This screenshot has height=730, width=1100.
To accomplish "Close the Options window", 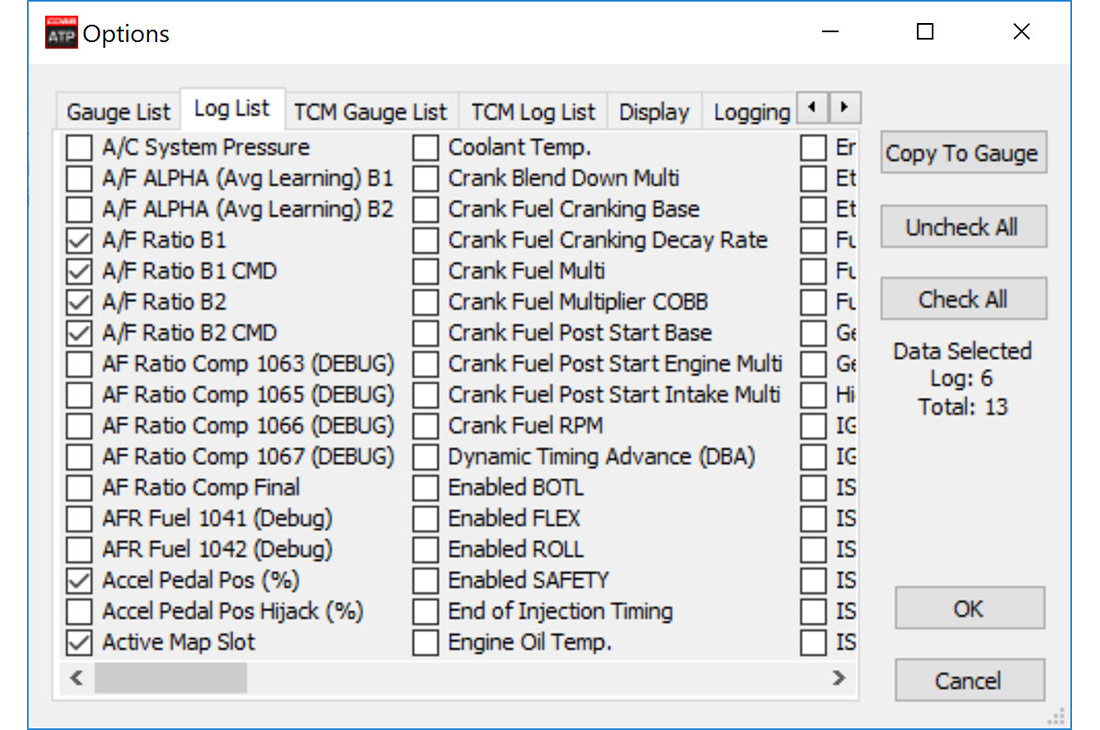I will click(1021, 32).
